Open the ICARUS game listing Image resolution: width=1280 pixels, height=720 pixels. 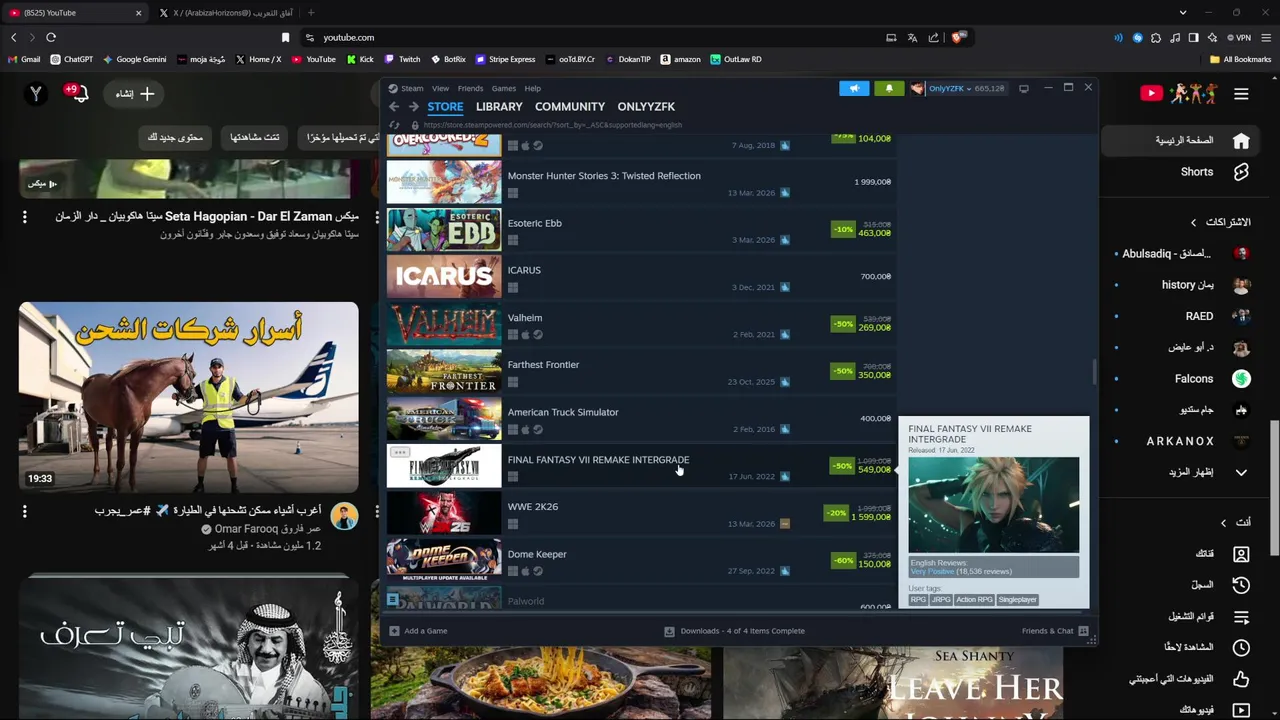click(x=640, y=277)
